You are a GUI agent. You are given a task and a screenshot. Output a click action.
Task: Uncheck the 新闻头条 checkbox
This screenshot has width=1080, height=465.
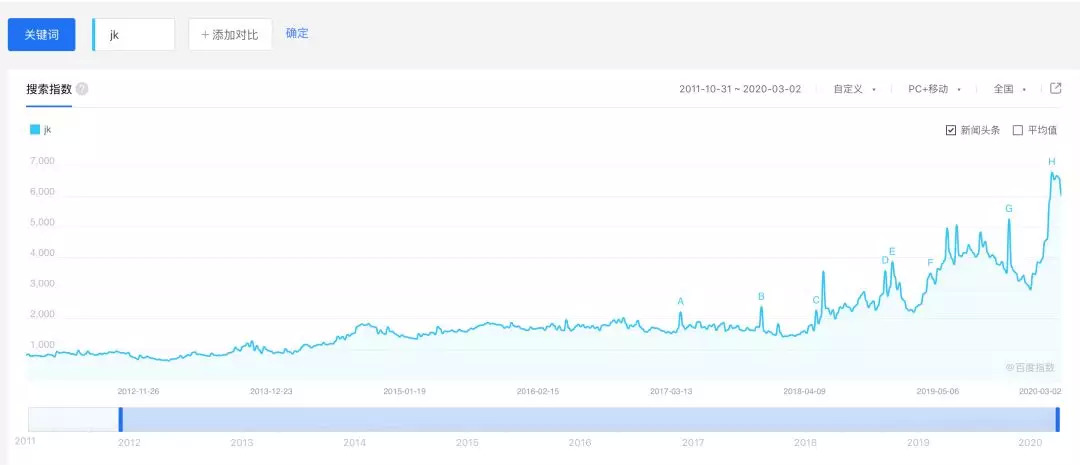[951, 130]
